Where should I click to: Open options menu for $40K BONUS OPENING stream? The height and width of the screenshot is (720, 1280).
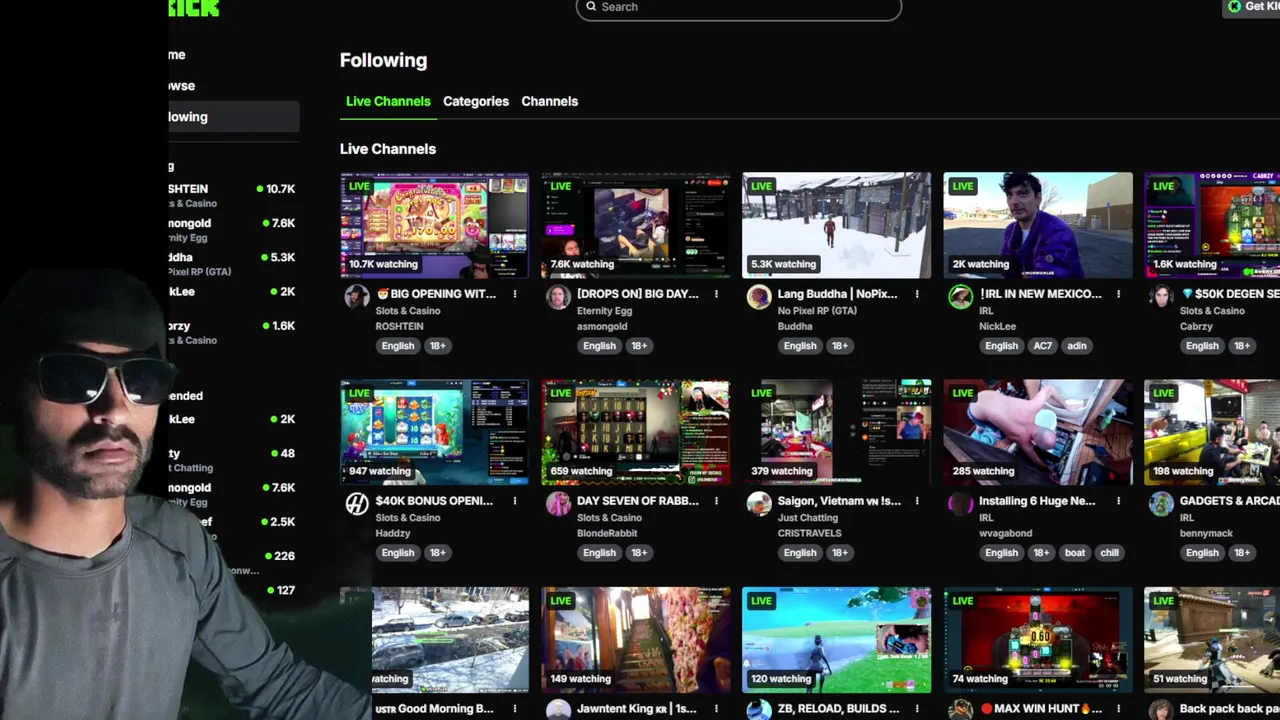click(x=515, y=501)
